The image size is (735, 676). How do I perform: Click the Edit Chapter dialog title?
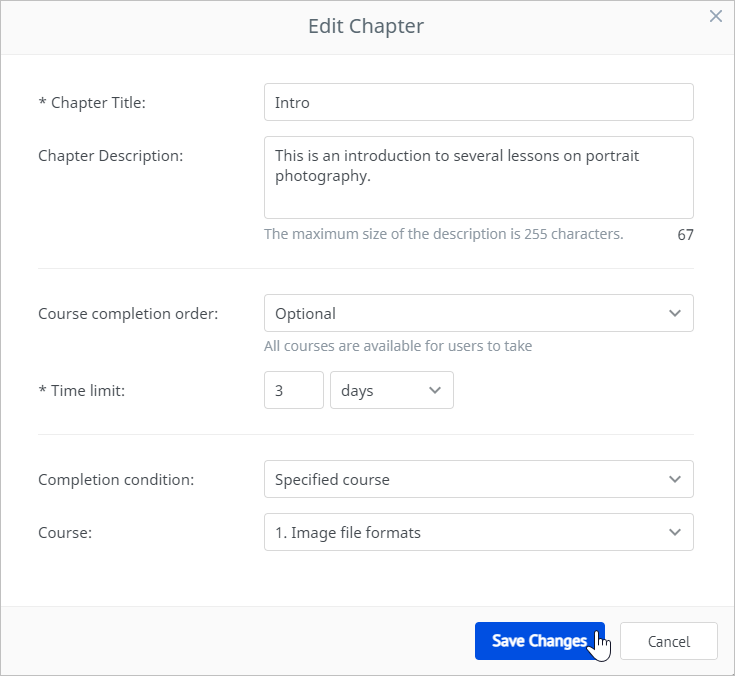(366, 27)
